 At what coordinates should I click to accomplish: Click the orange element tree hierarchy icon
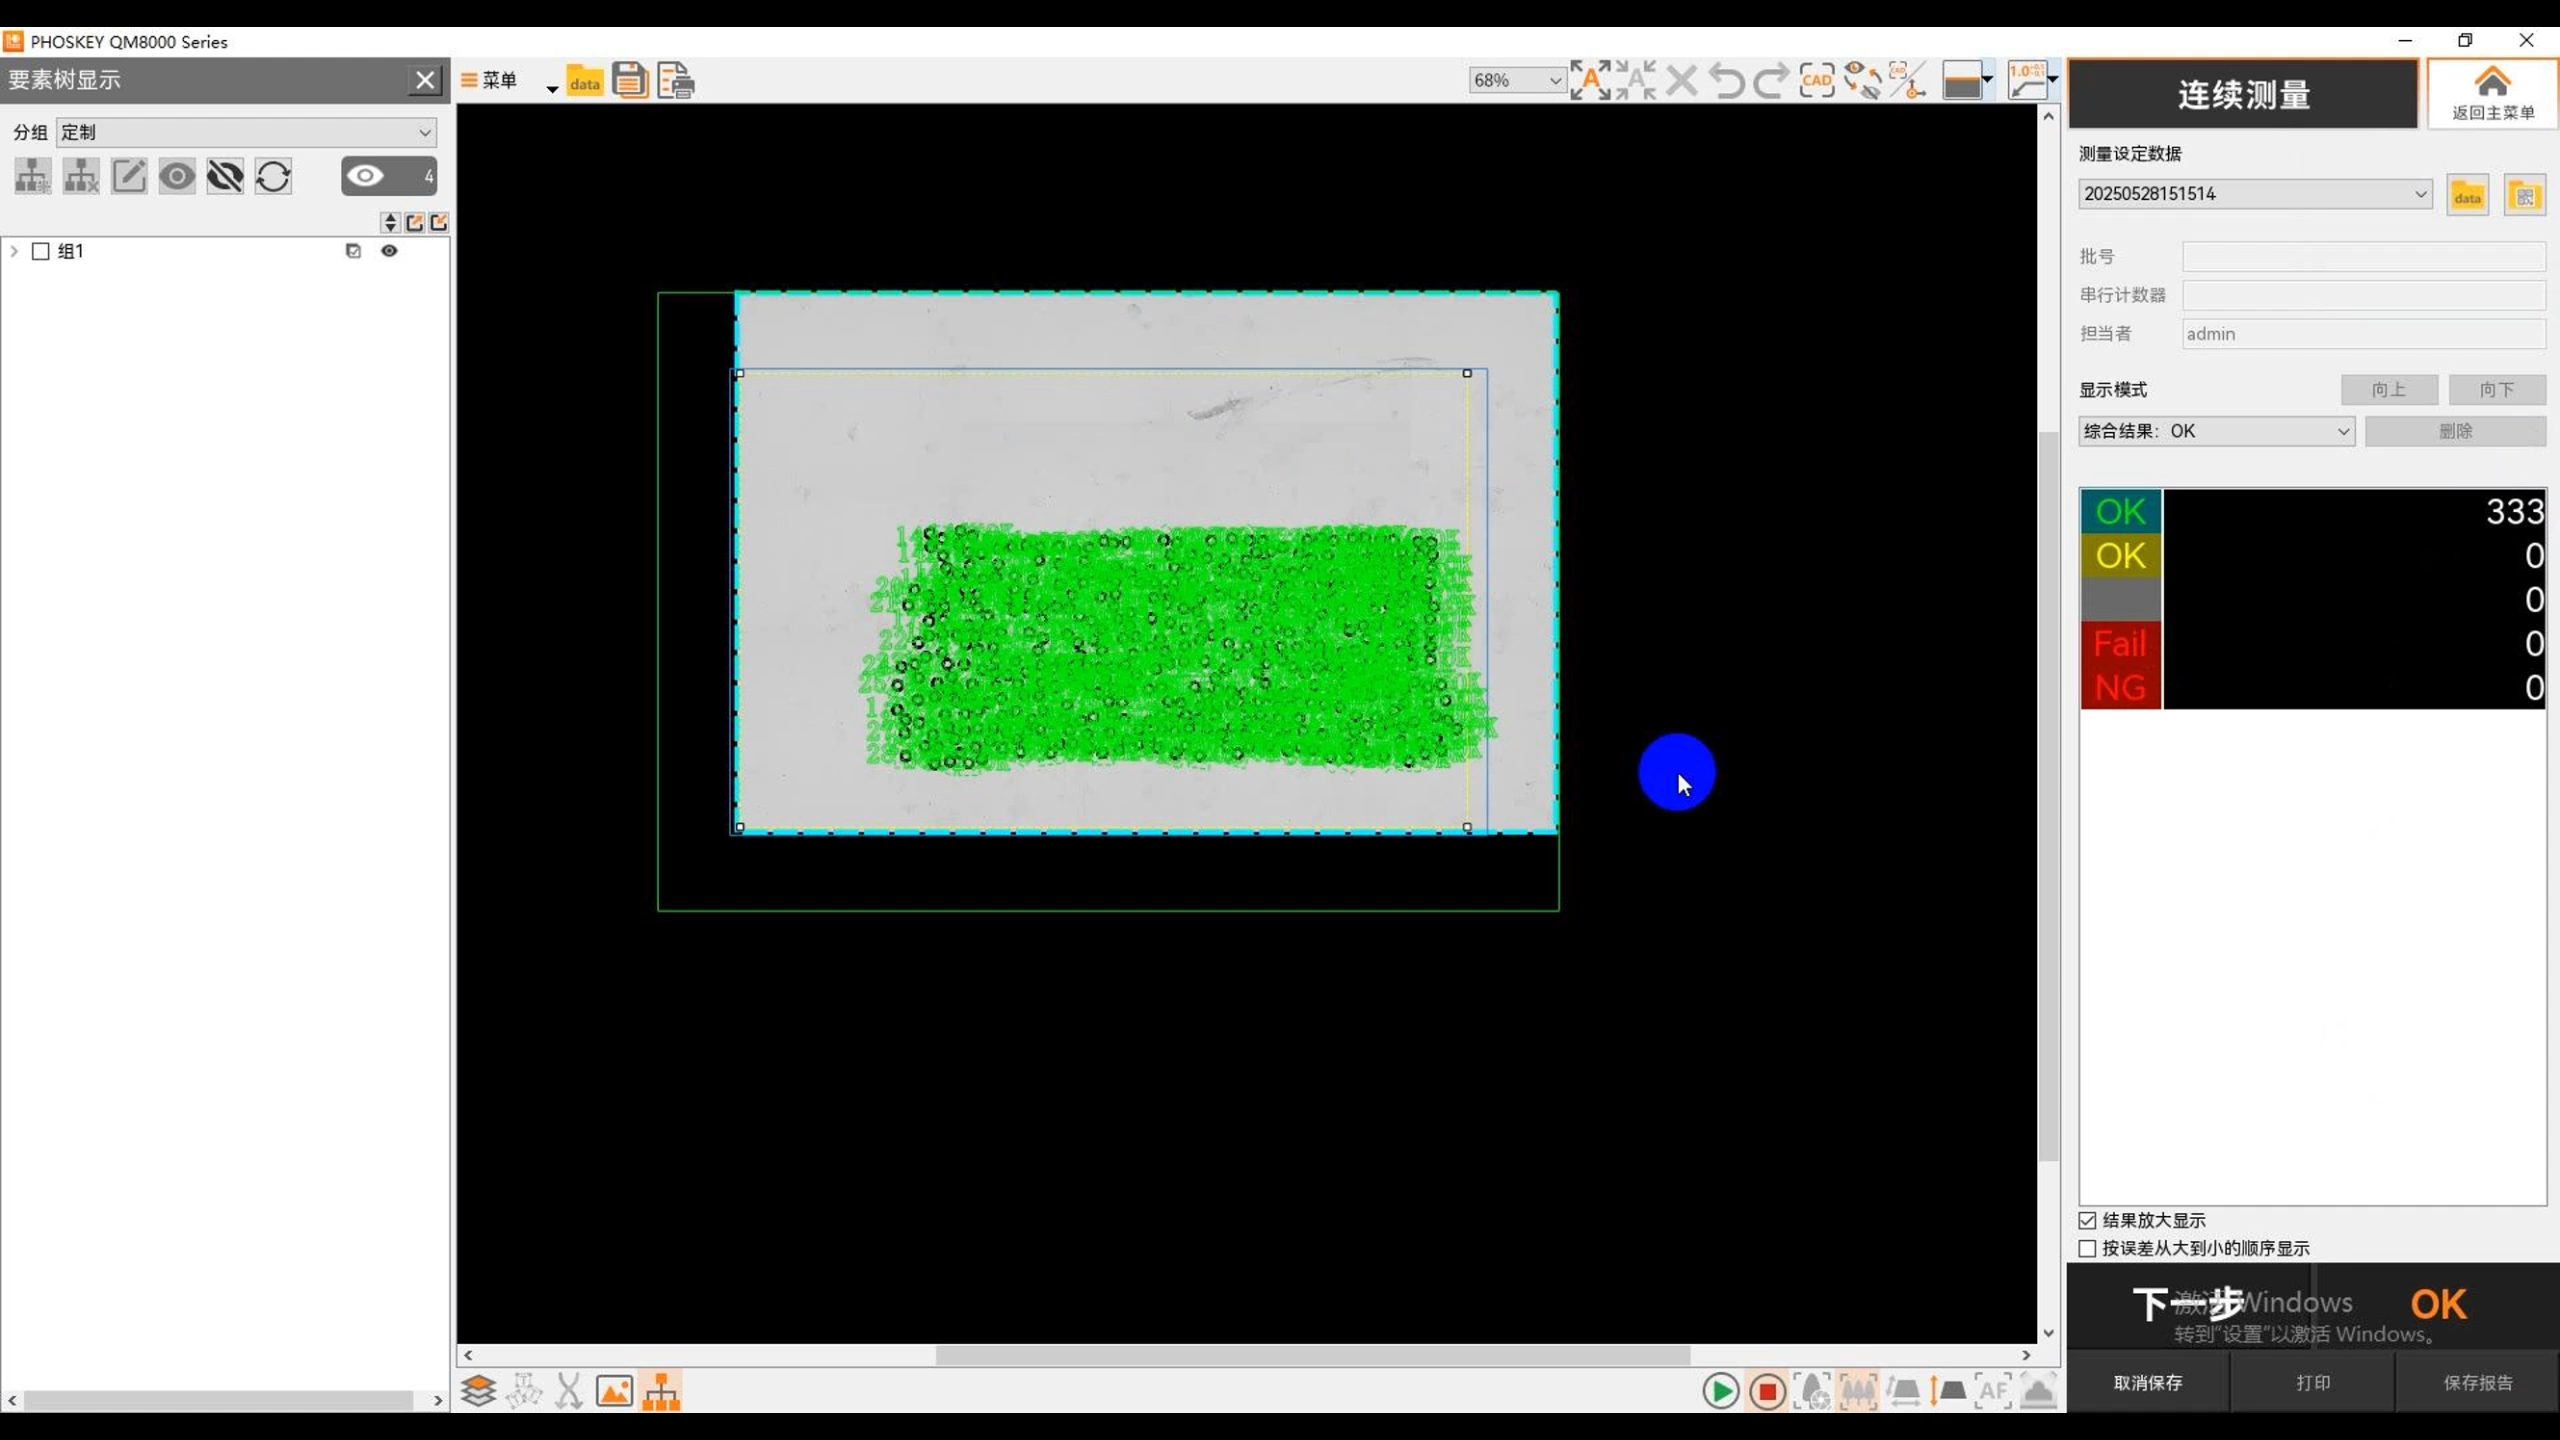coord(661,1391)
